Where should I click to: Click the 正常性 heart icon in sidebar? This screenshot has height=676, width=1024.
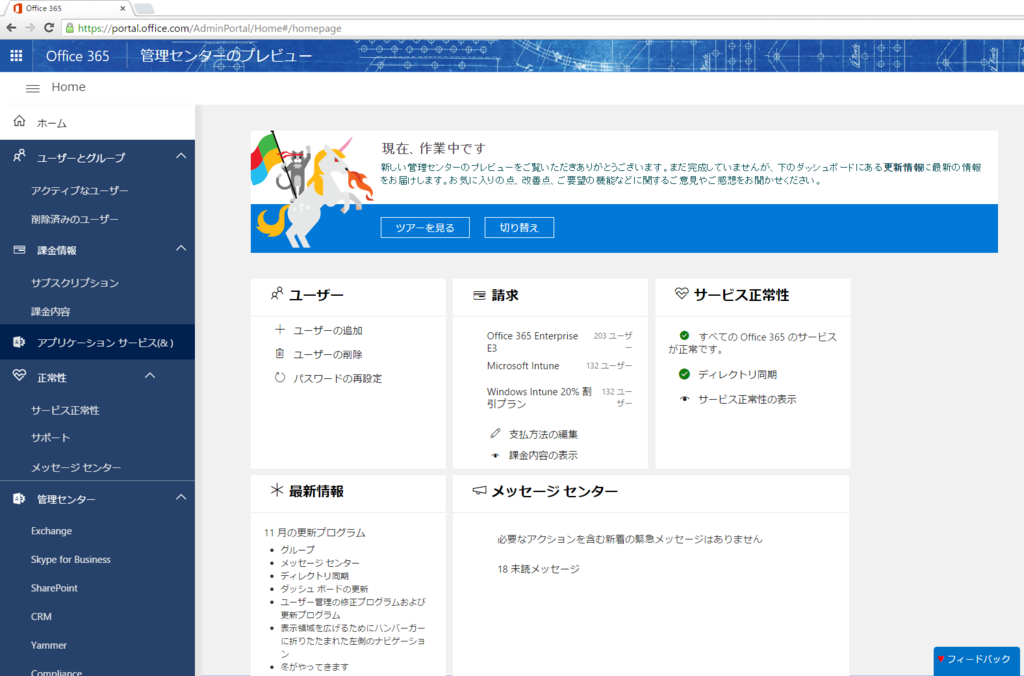coord(20,376)
